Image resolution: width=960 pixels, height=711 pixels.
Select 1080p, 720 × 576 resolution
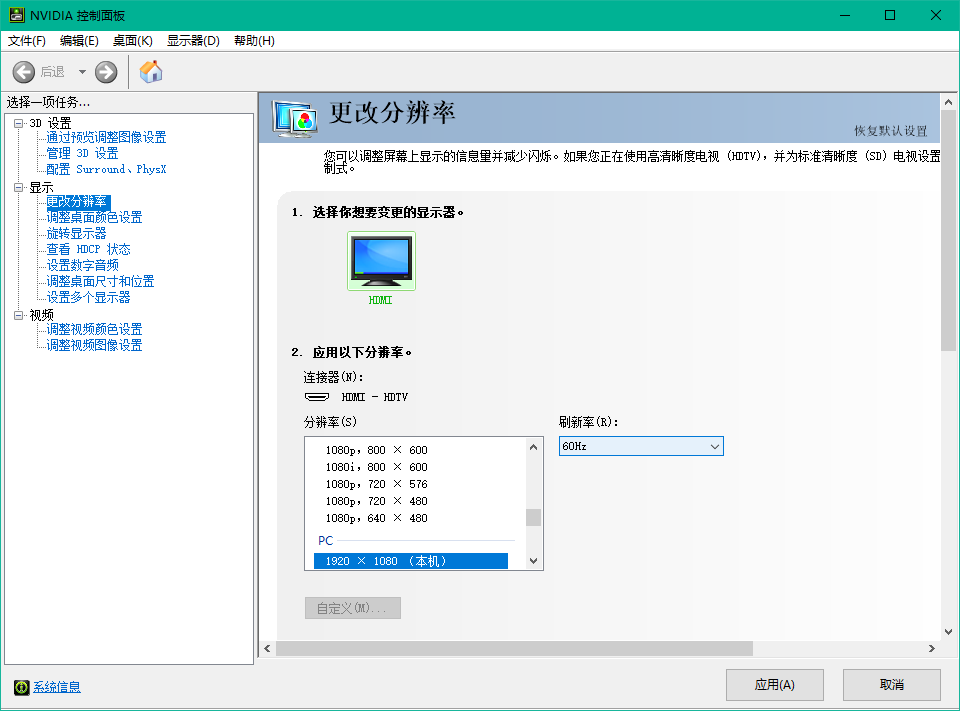[376, 484]
